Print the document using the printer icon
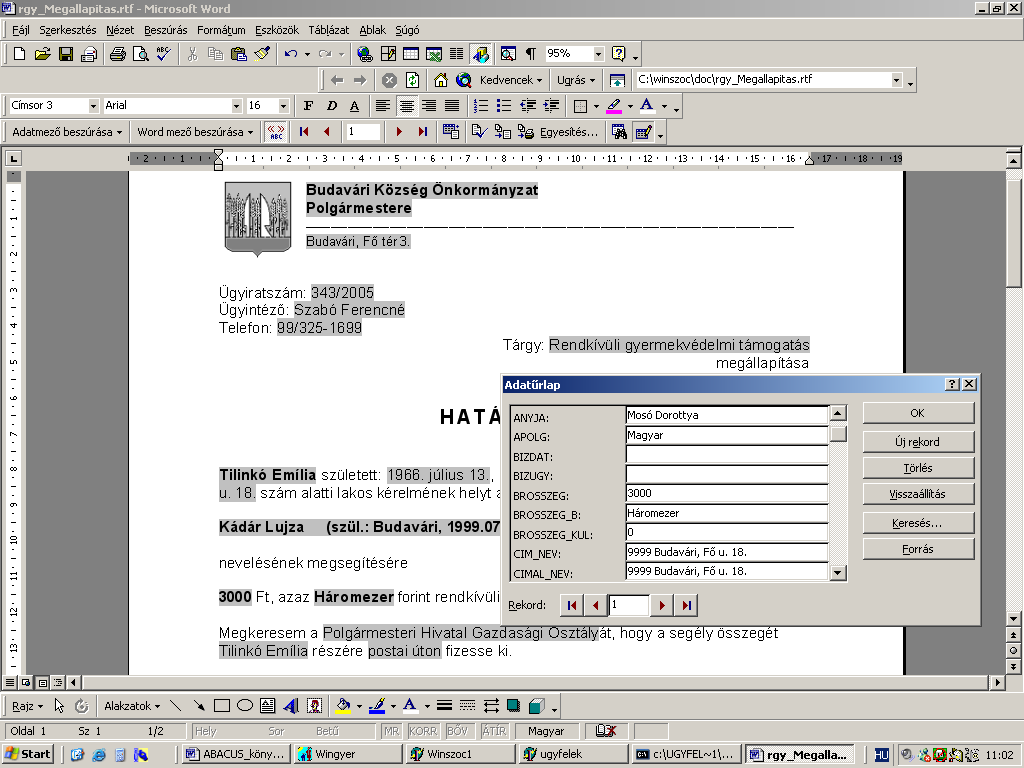Screen dimensions: 1024x768 [x=118, y=54]
